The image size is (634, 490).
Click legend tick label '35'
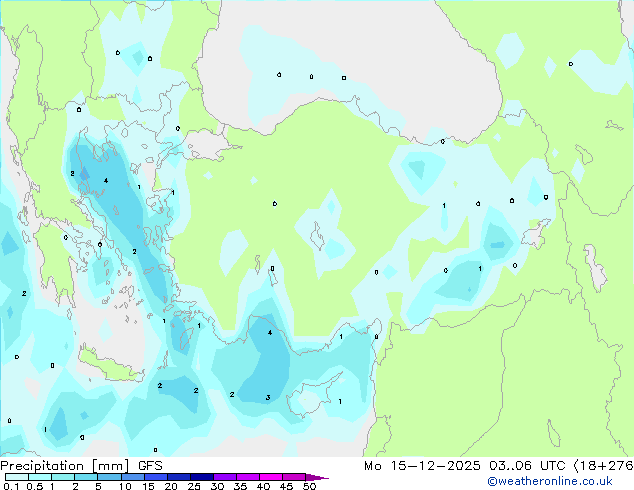coord(241,486)
